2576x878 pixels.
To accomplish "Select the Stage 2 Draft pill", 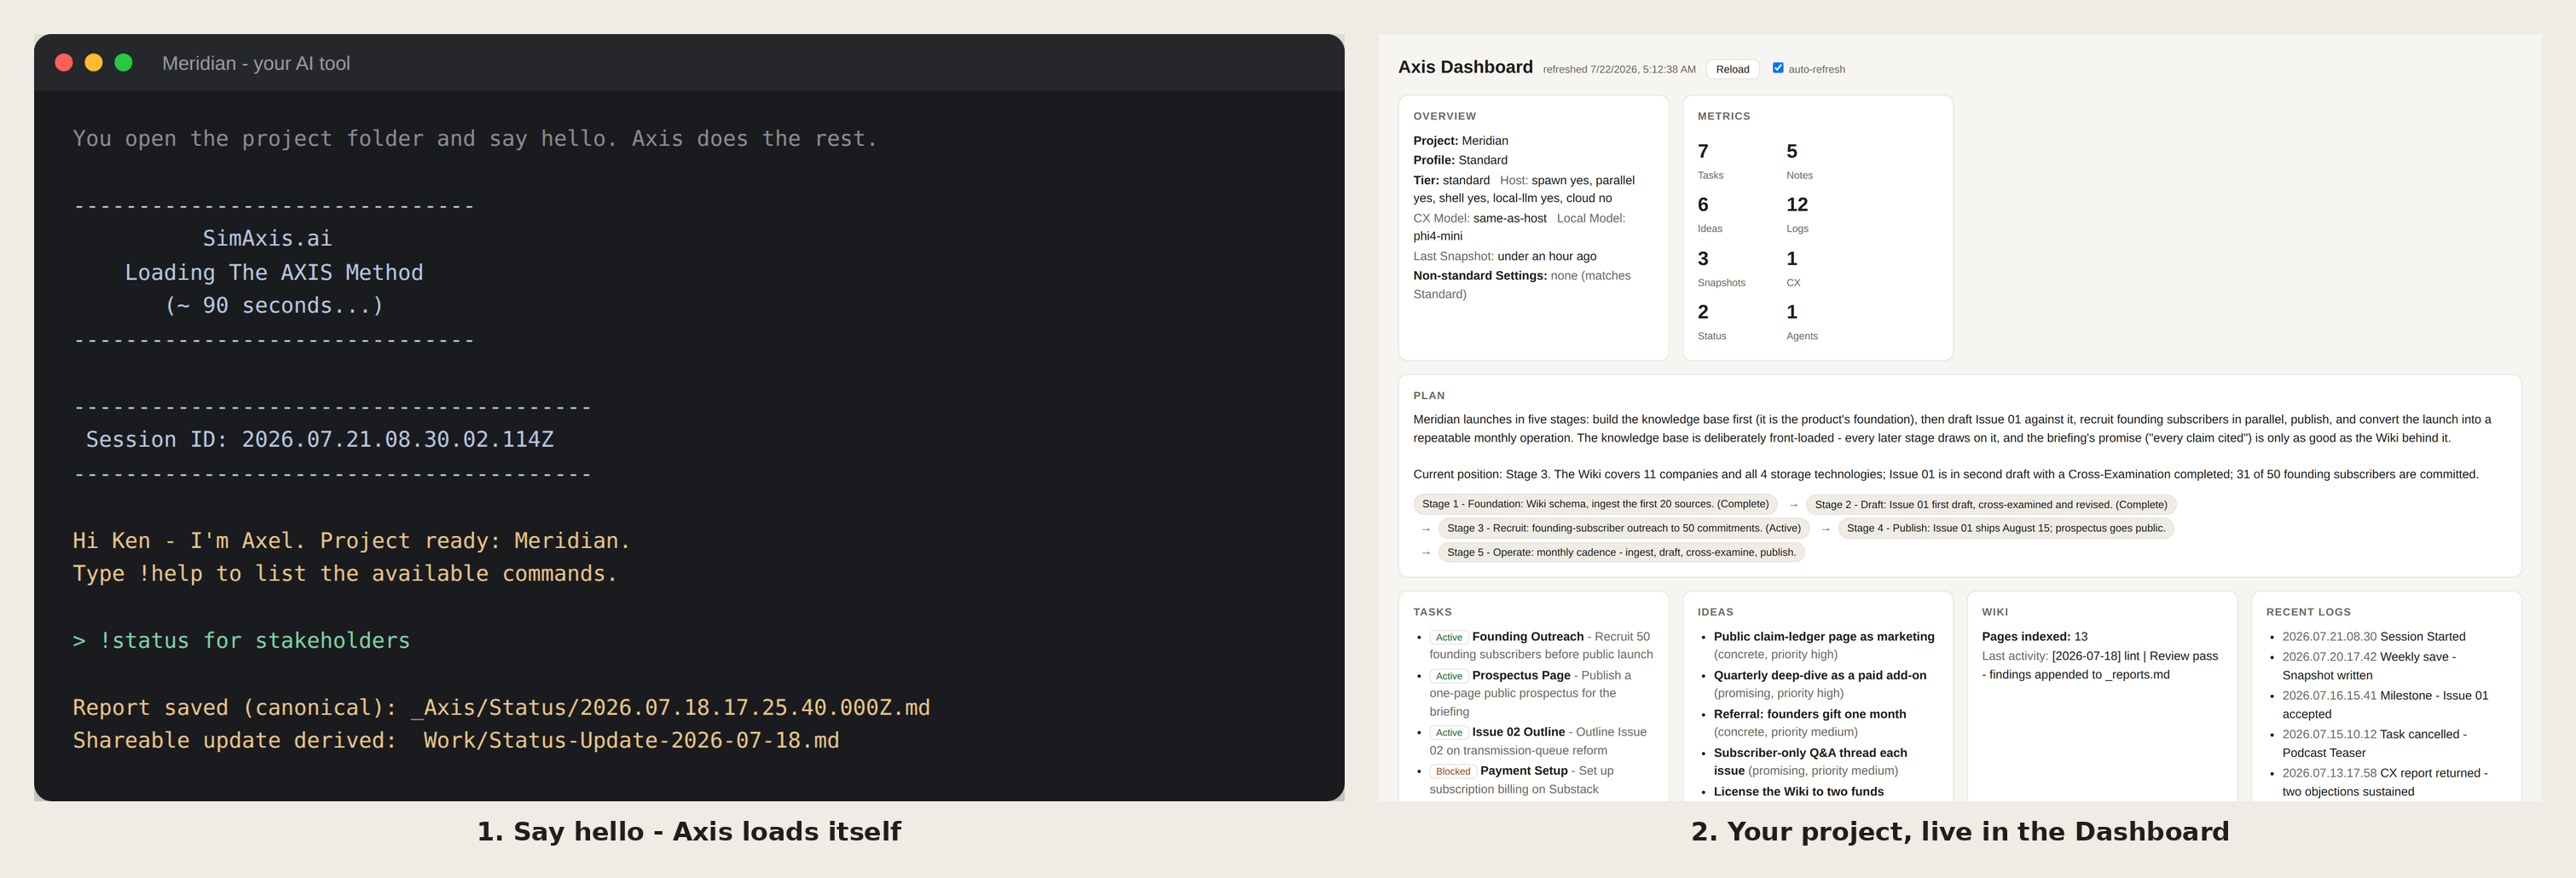I will click(x=1990, y=504).
